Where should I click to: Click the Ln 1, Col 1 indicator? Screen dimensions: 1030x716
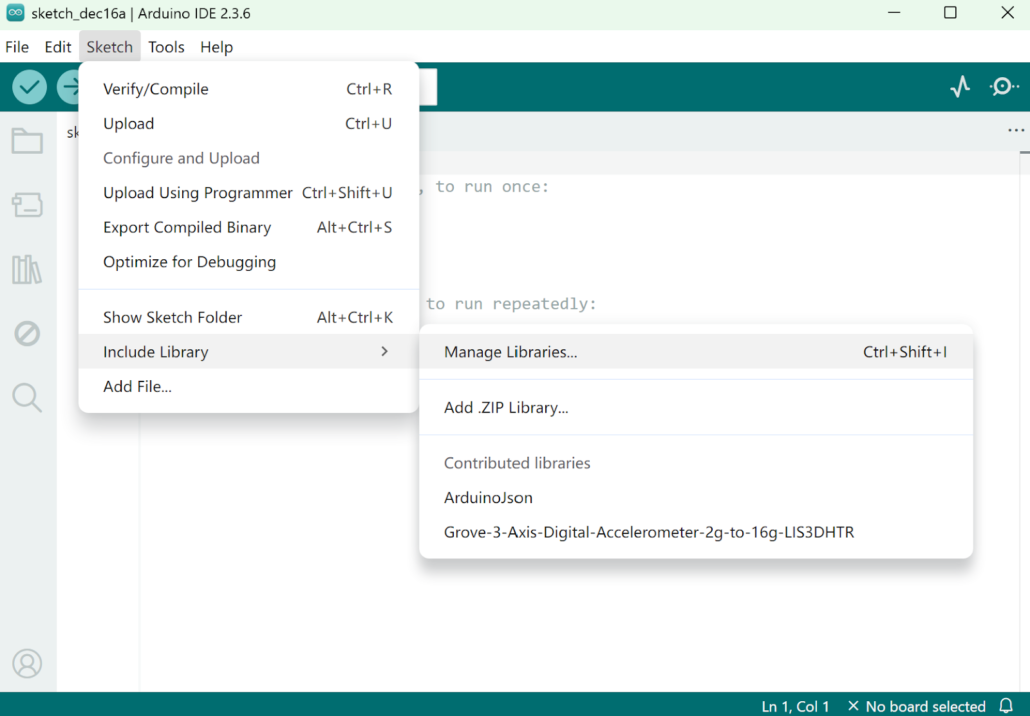(795, 705)
